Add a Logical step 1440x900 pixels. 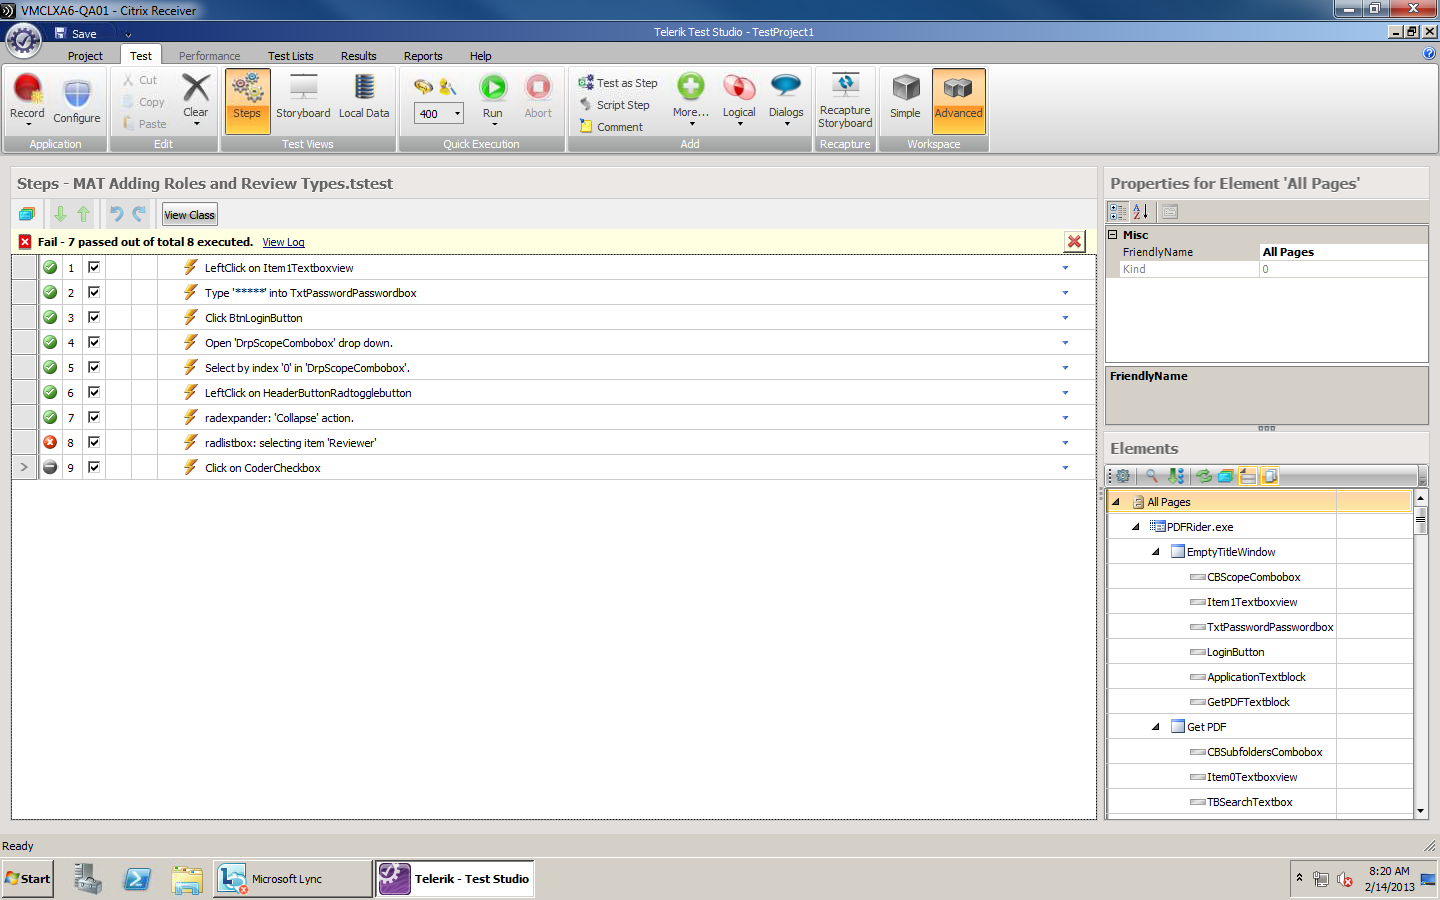[739, 96]
